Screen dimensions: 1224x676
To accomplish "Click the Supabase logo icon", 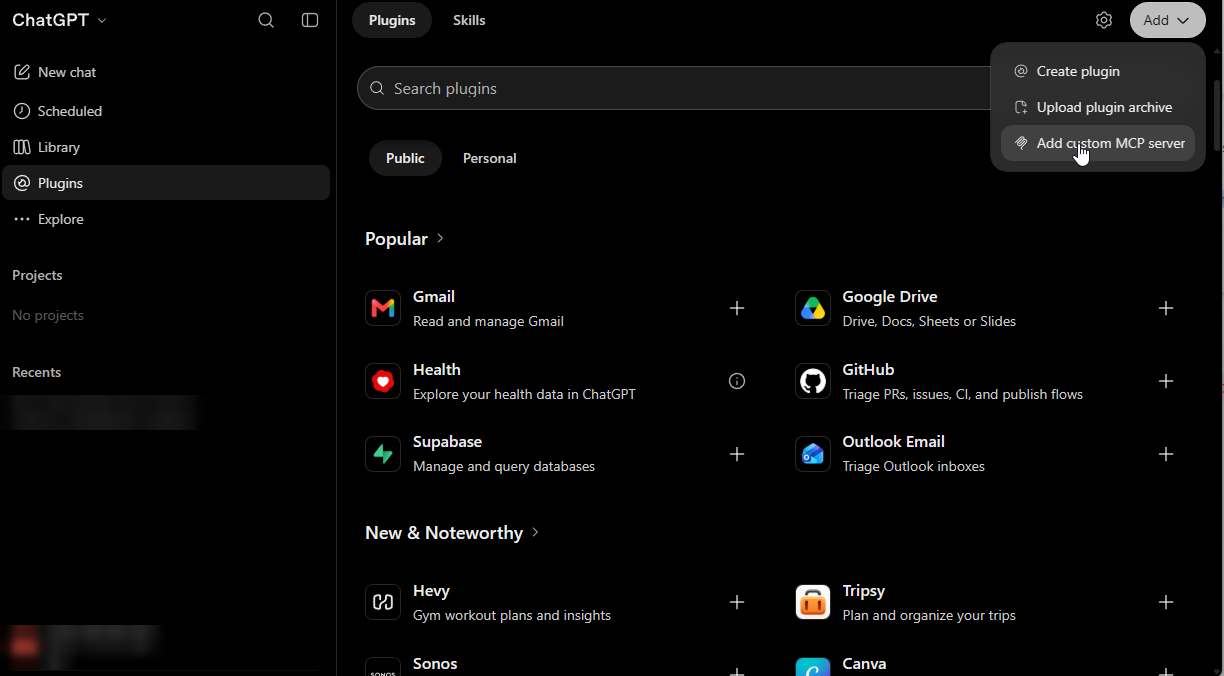I will pos(383,454).
